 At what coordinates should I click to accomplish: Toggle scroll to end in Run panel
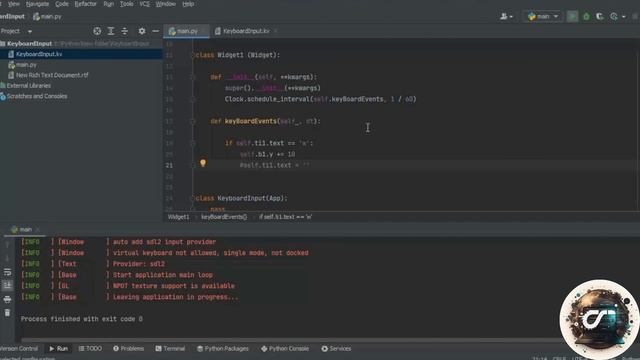pos(7,285)
